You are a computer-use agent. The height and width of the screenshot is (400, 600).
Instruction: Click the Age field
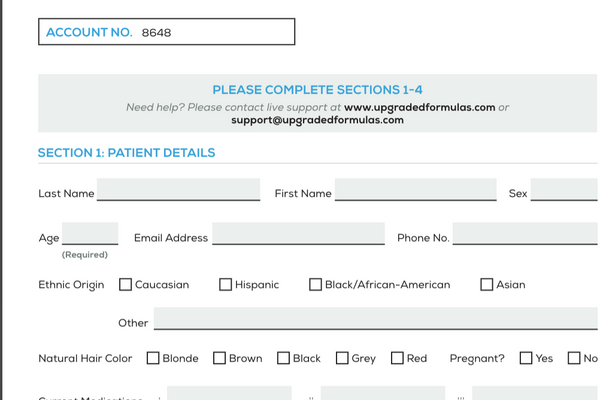[90, 234]
